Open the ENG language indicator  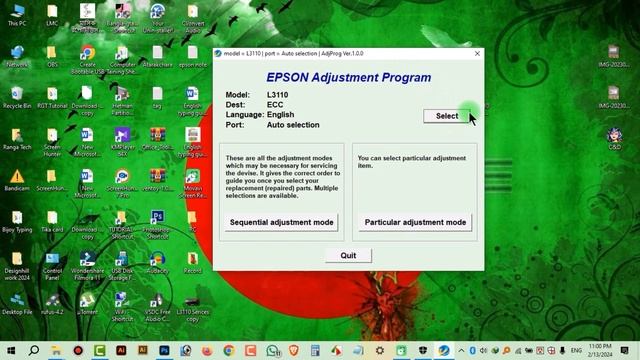point(576,351)
